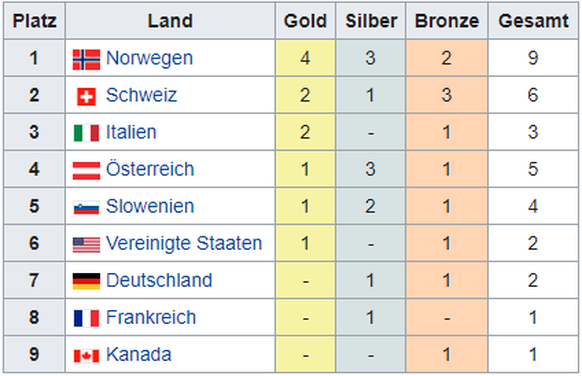Visit the Slowenien link
Screen dimensions: 582x376
pyautogui.click(x=150, y=206)
